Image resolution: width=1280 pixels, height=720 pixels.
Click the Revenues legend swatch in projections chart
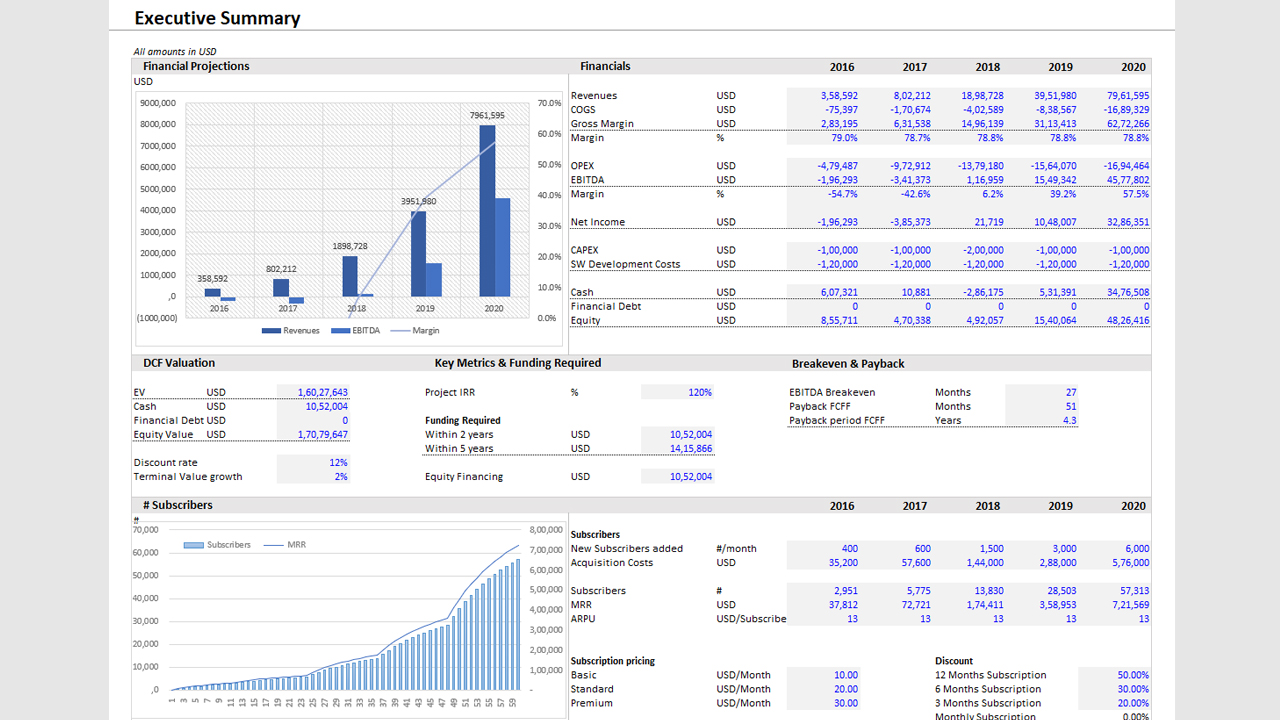point(271,331)
